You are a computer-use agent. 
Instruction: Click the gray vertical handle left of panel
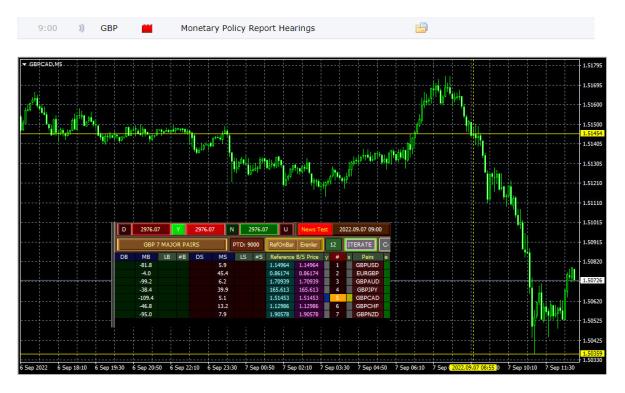tap(113, 275)
